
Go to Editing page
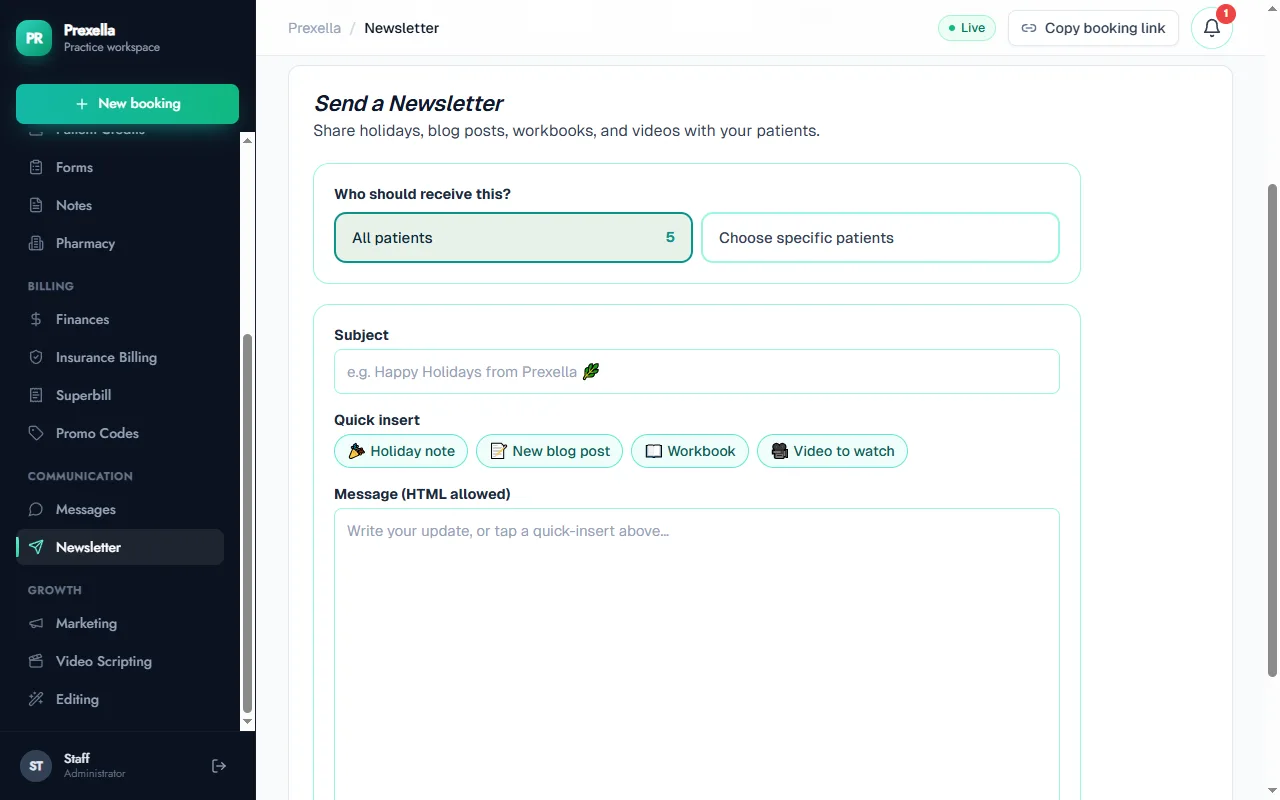coord(120,699)
